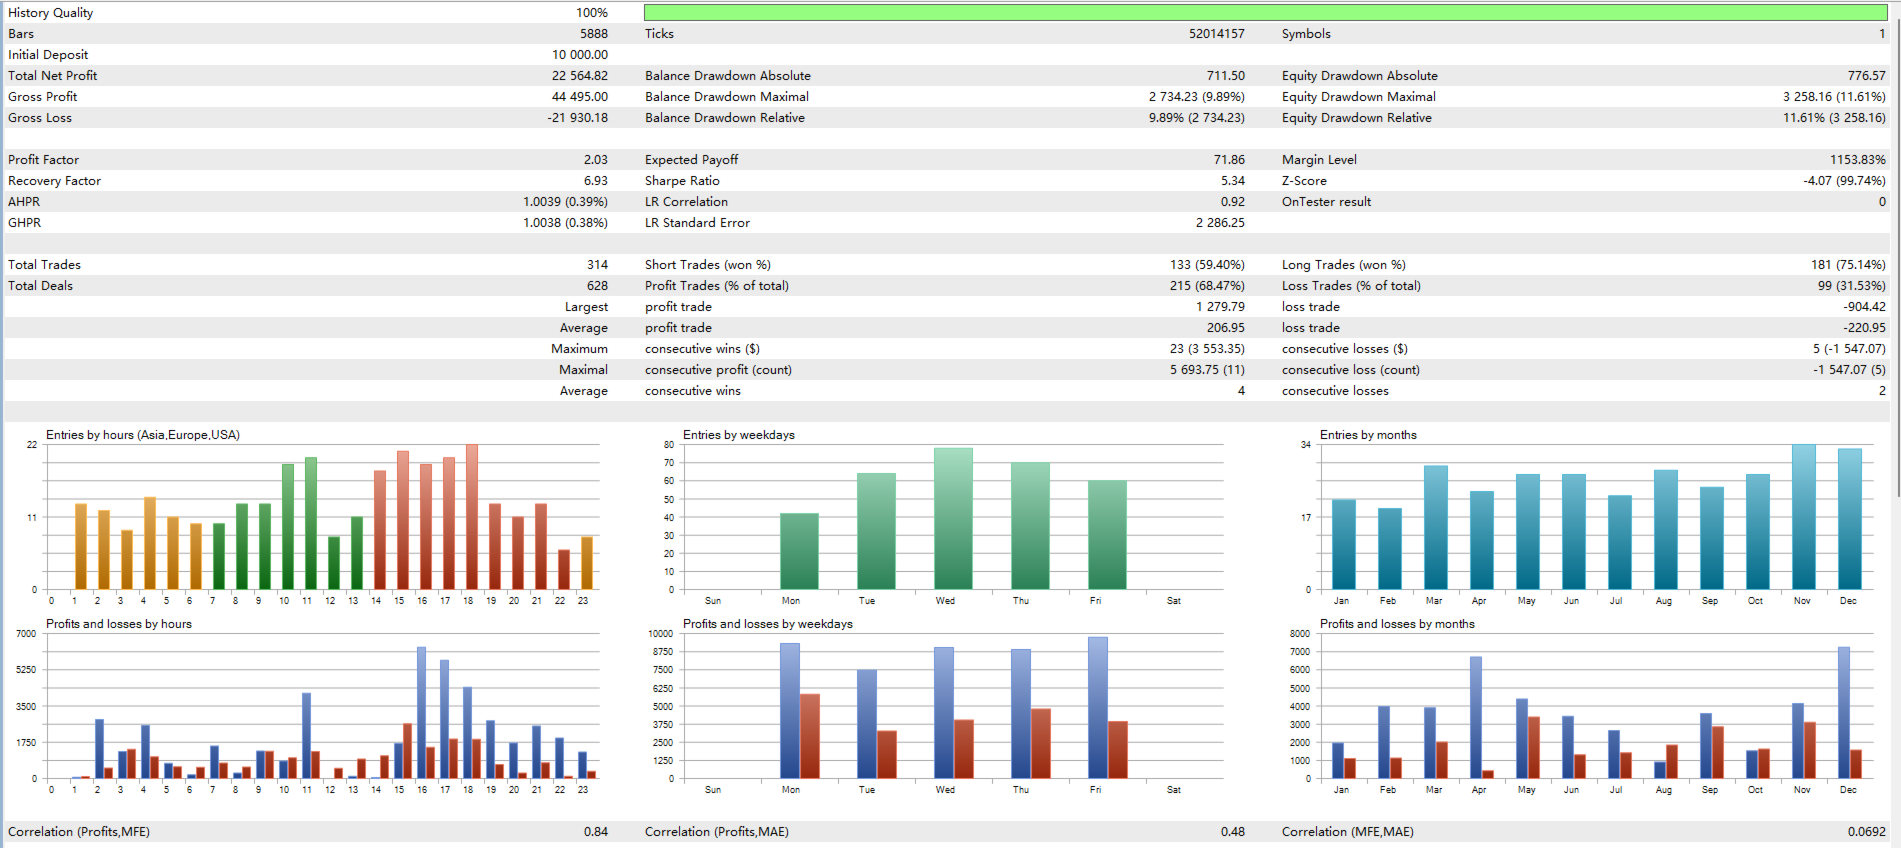The width and height of the screenshot is (1901, 848).
Task: Click the Profits and losses by months title
Action: pyautogui.click(x=1397, y=624)
